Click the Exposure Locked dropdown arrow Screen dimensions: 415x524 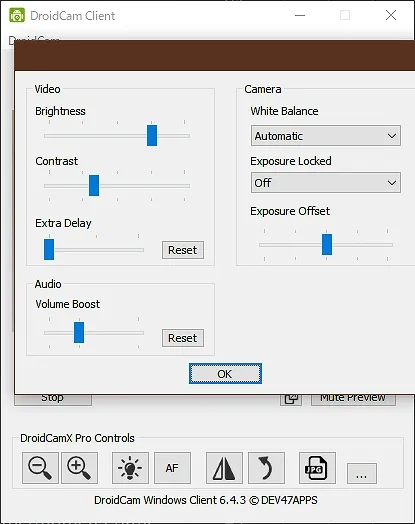[392, 183]
